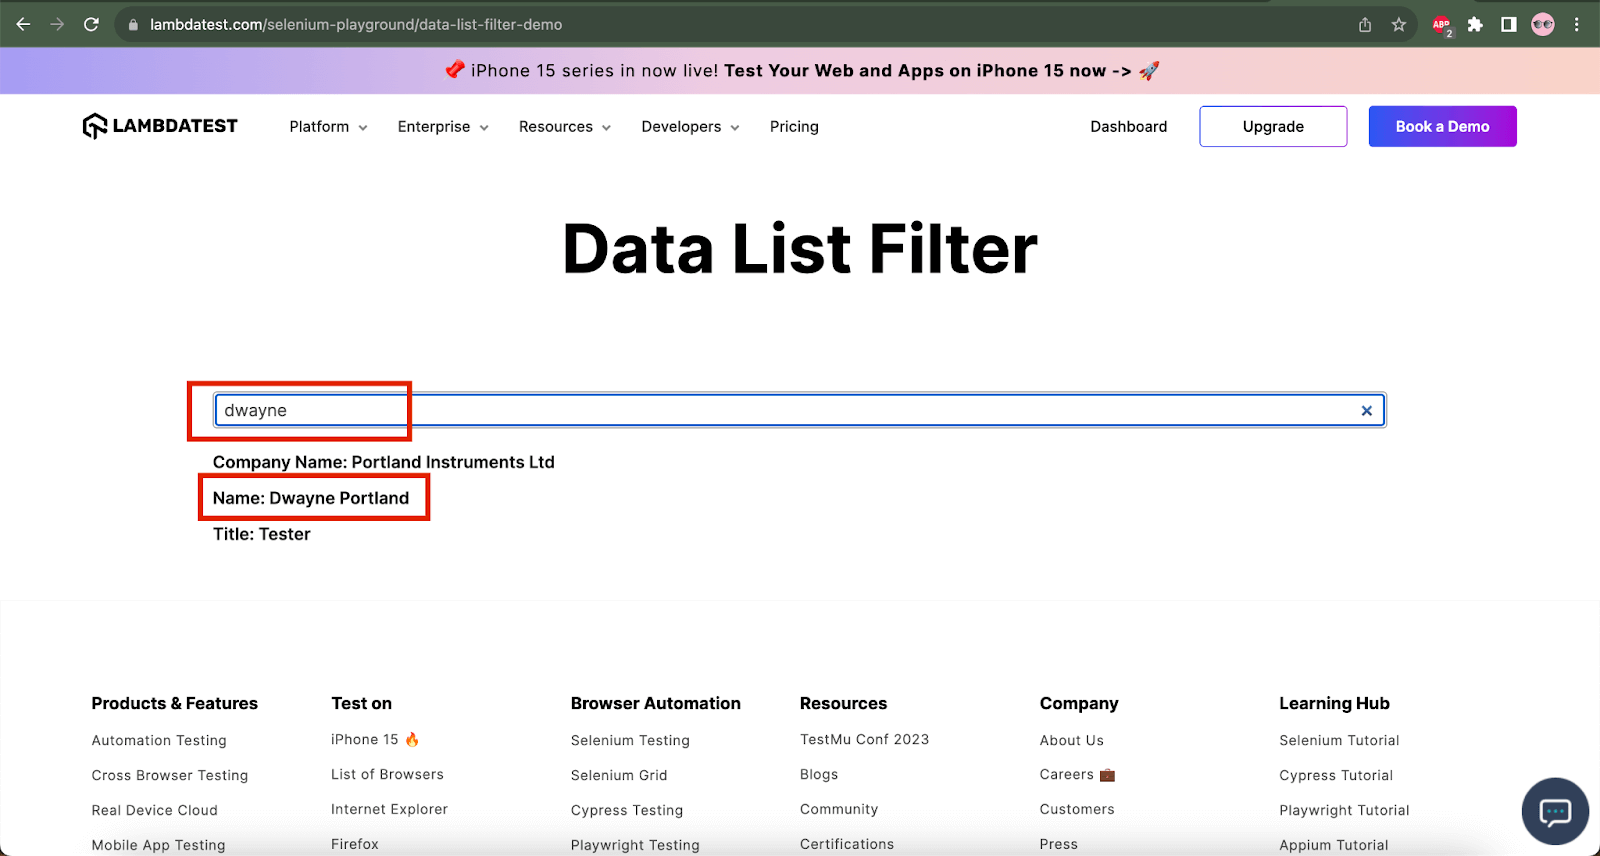Click the iPhone 15 announcement banner

point(800,71)
